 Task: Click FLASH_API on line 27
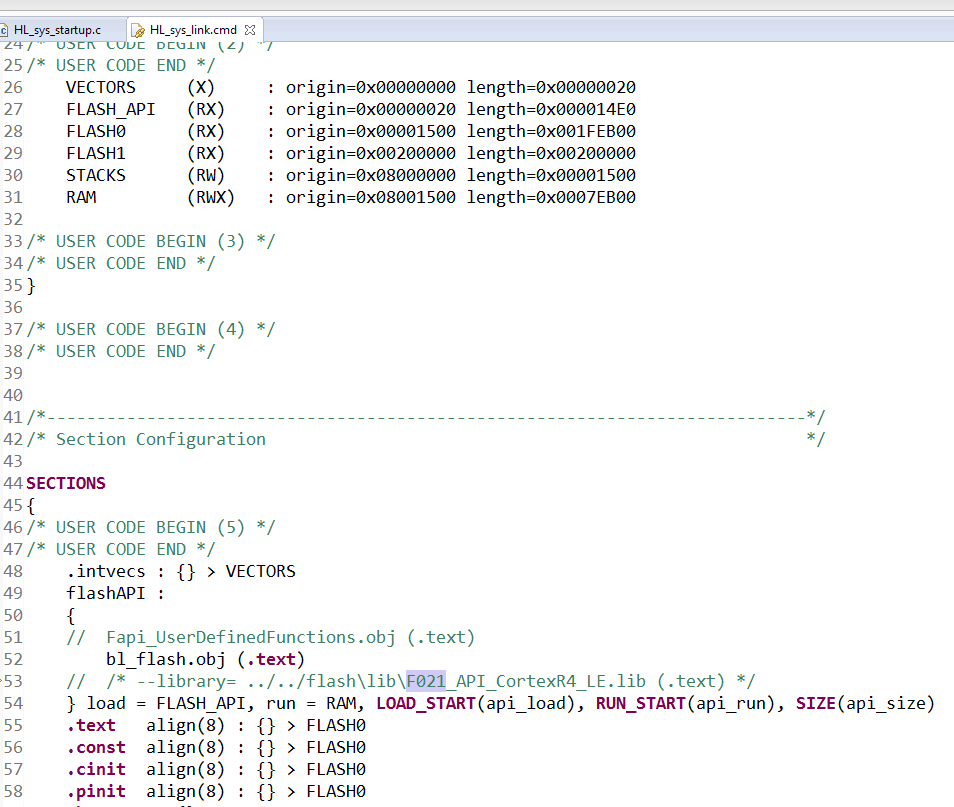[x=111, y=110]
